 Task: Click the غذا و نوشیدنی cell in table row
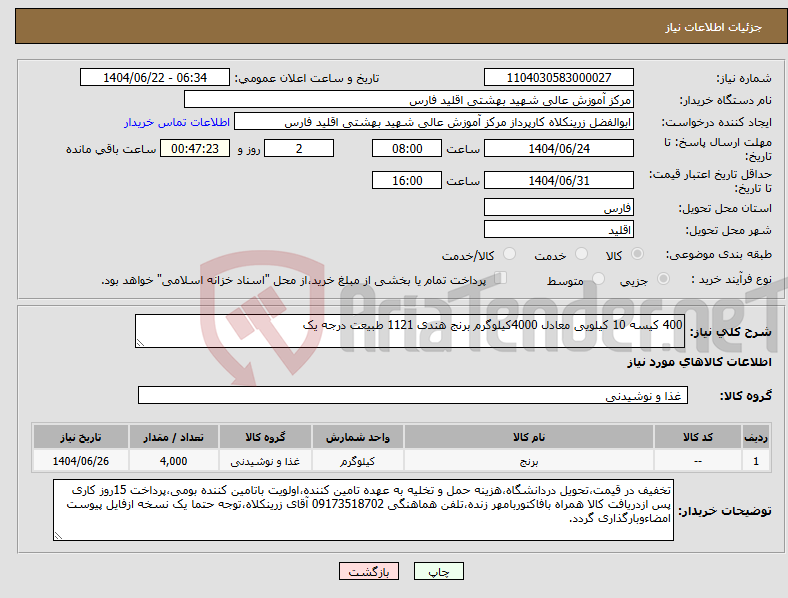click(265, 461)
